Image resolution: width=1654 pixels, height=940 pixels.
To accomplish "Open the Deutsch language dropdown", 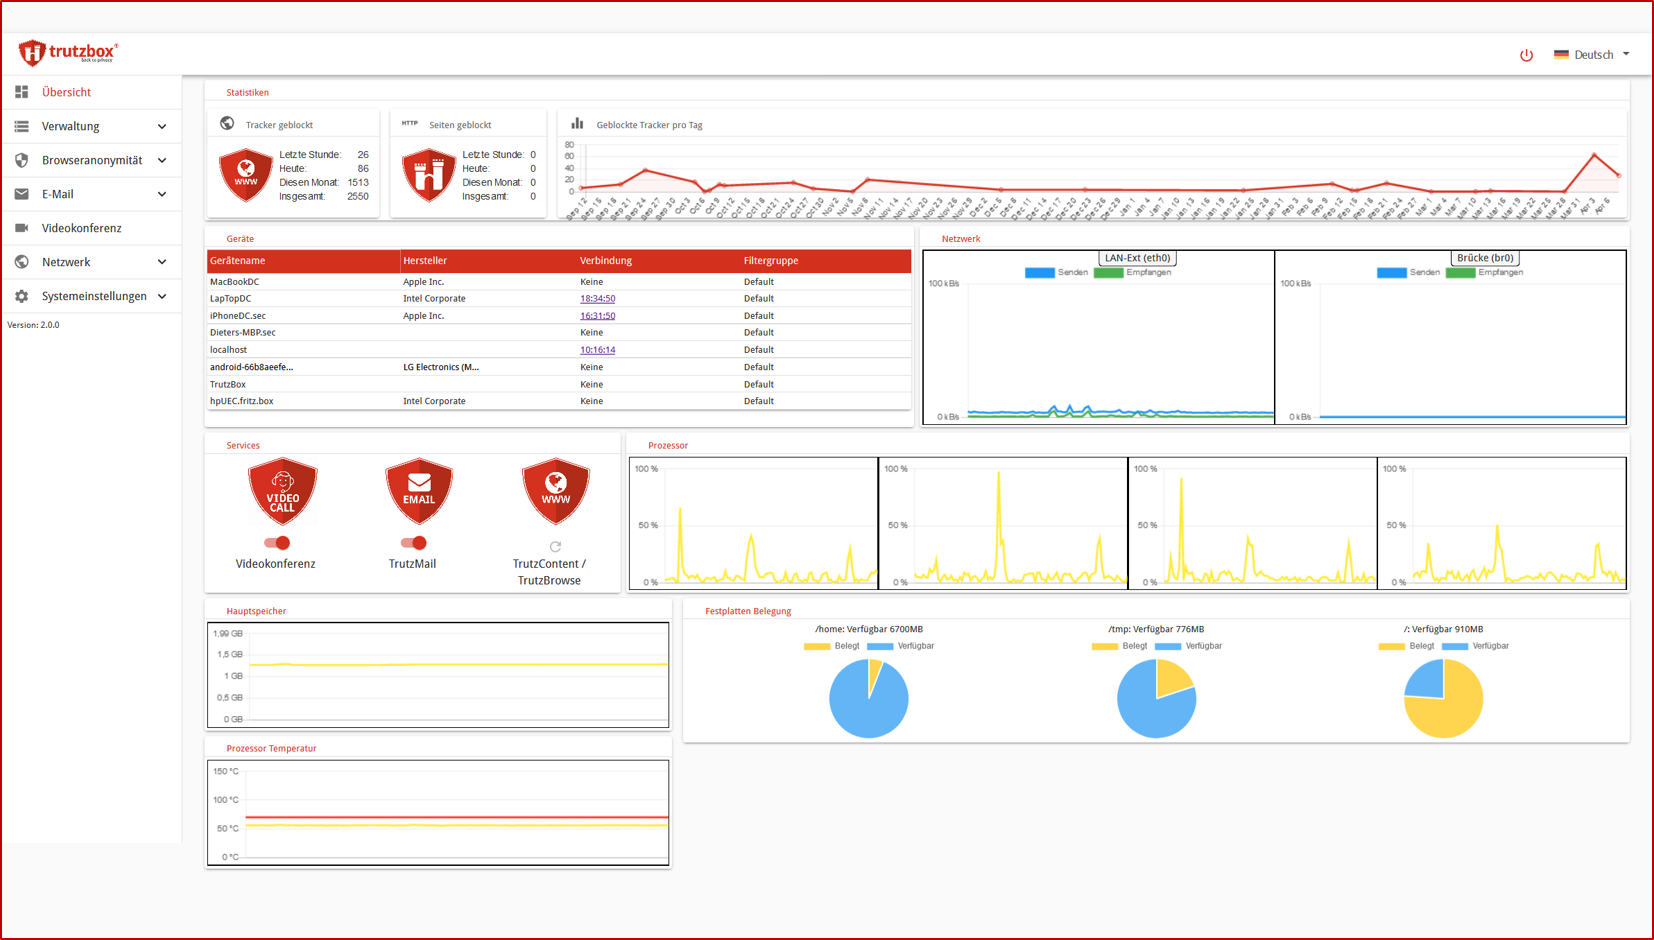I will coord(1592,55).
